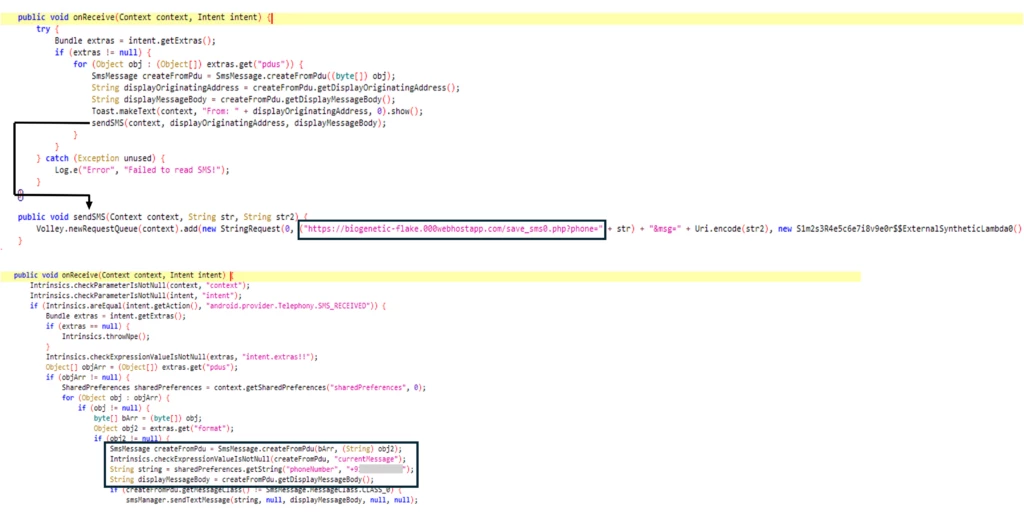Screen dimensions: 1024x513
Task: Select the 'if (extras != null) {' line
Action: tap(103, 53)
